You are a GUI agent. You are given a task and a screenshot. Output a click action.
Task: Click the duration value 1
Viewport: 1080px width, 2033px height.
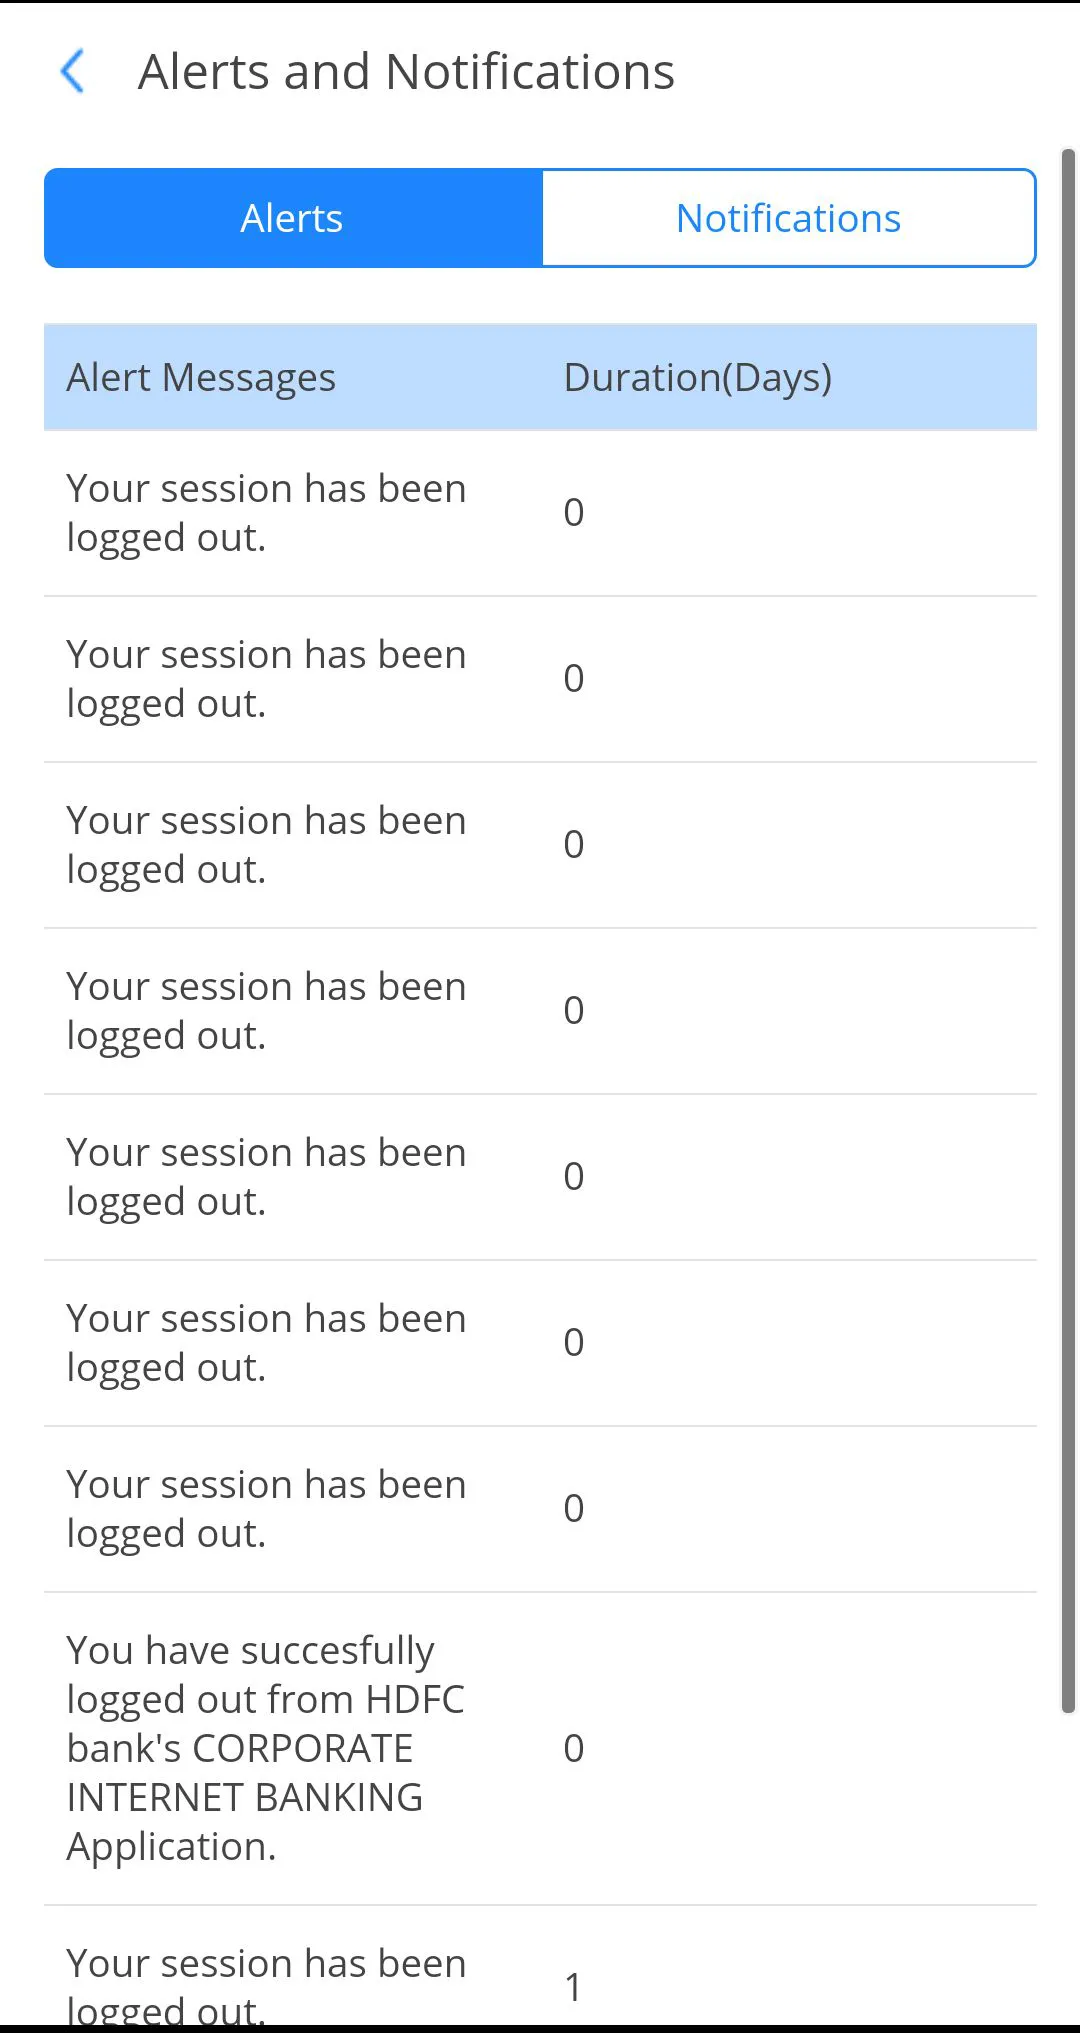(x=573, y=1987)
